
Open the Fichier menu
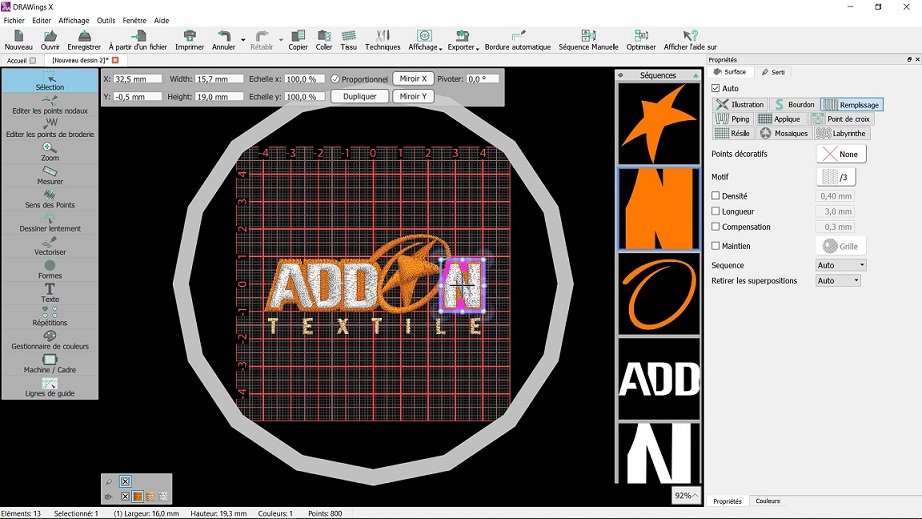[14, 20]
